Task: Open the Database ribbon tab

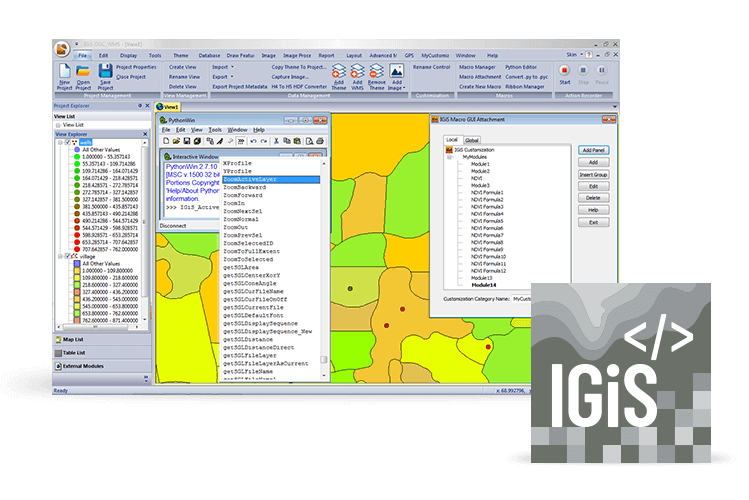Action: coord(209,55)
